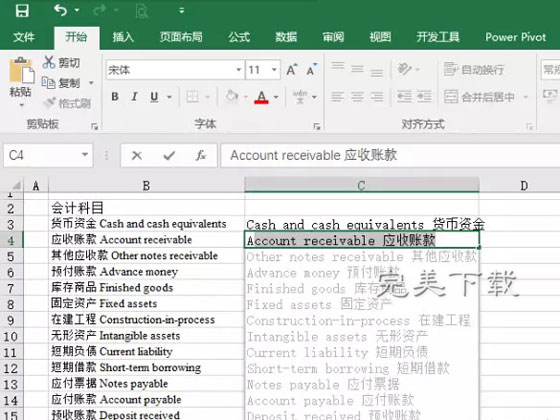Toggle middle vertical alignment
This screenshot has width=560, height=420.
pos(357,68)
